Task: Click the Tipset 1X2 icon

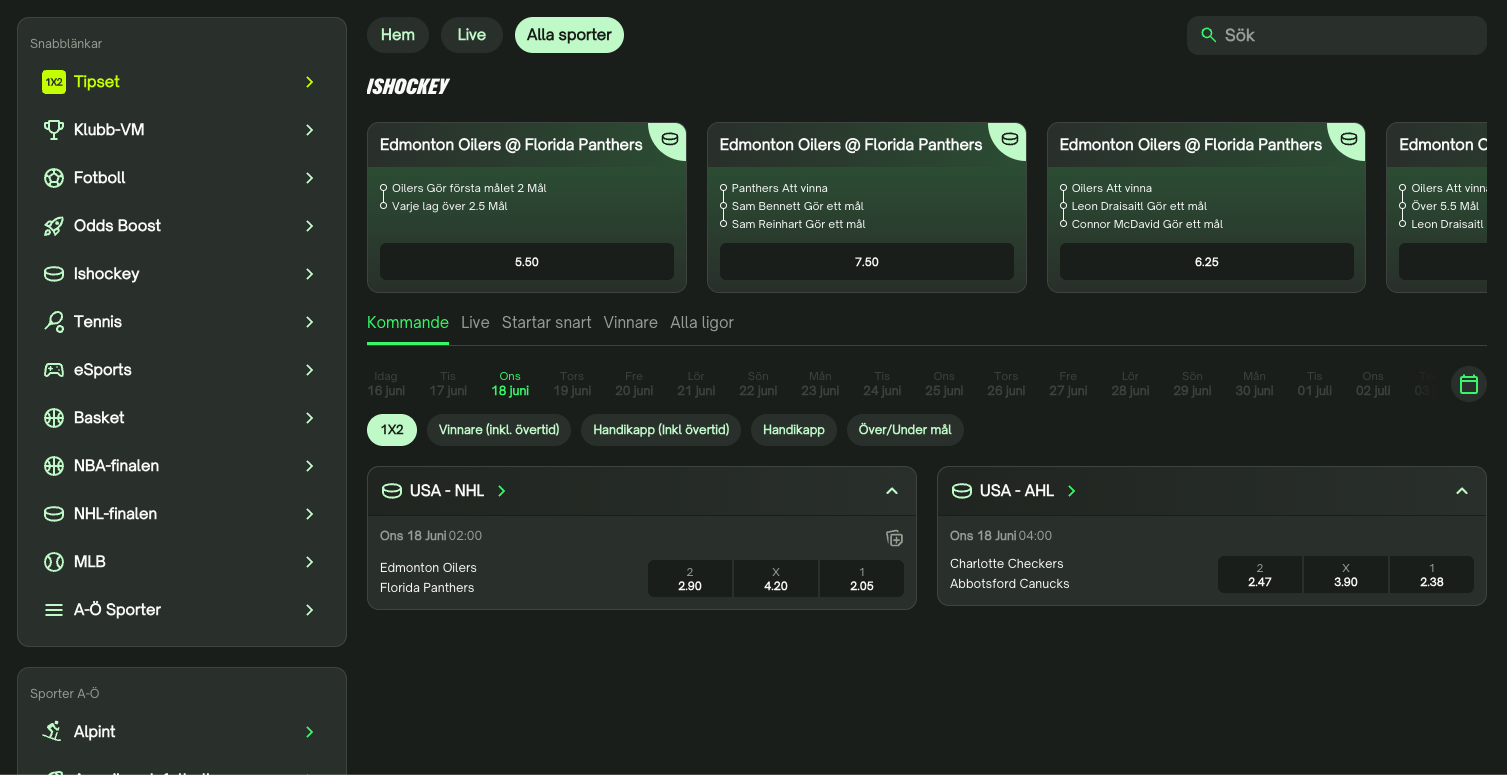Action: [x=54, y=82]
